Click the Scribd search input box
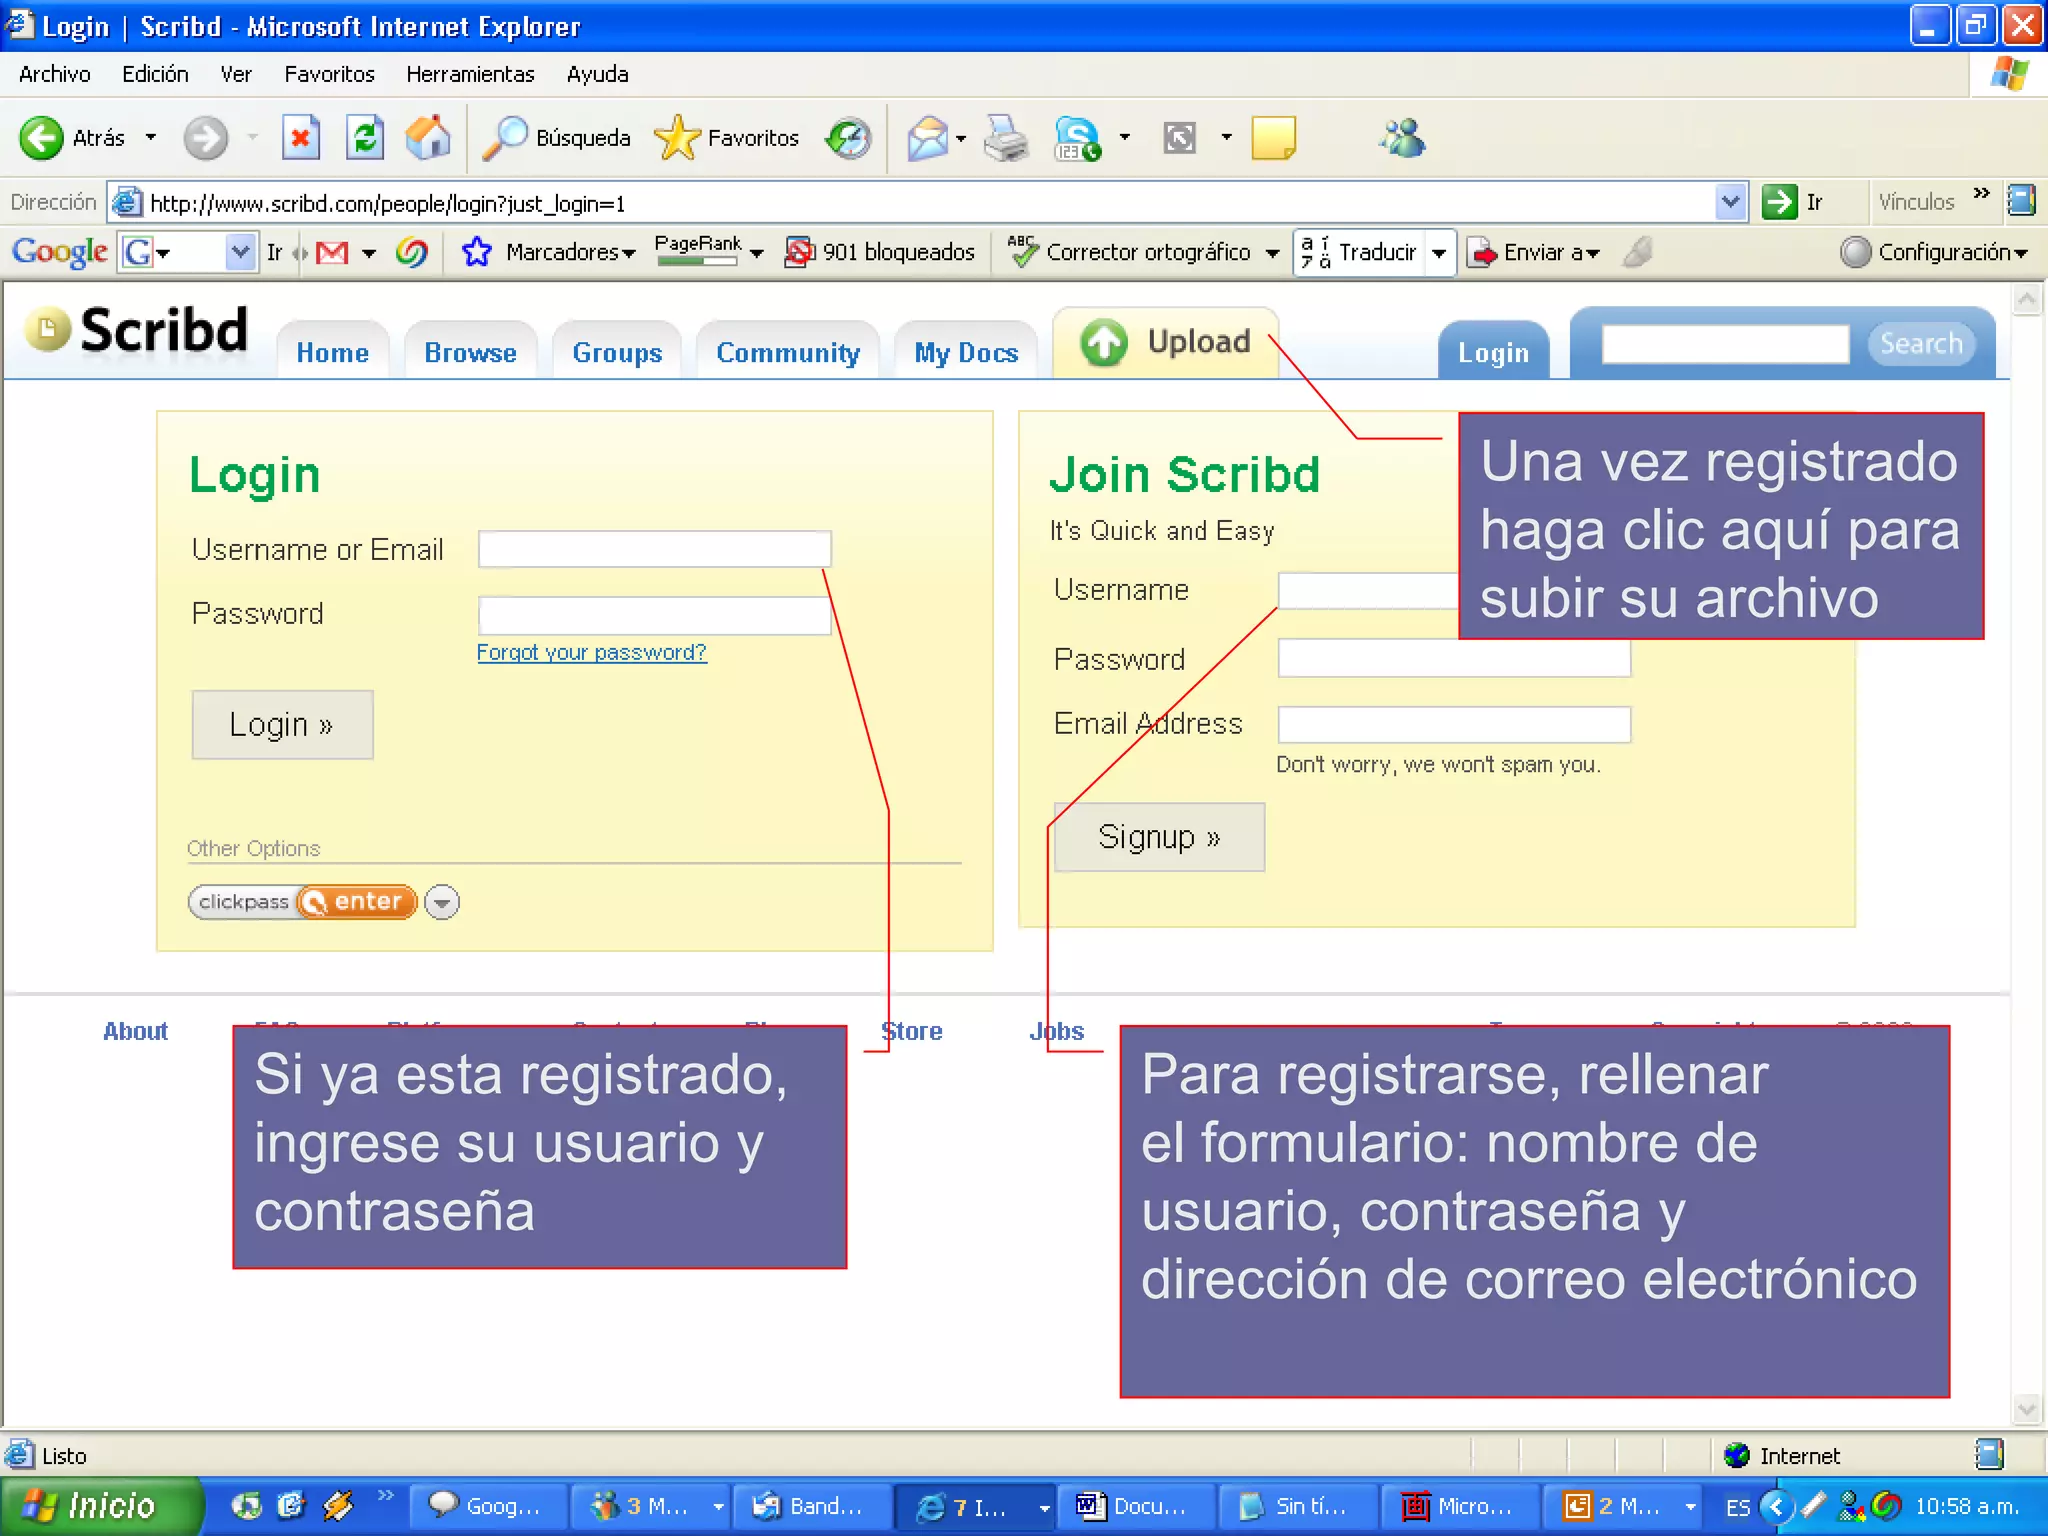 [x=1725, y=343]
